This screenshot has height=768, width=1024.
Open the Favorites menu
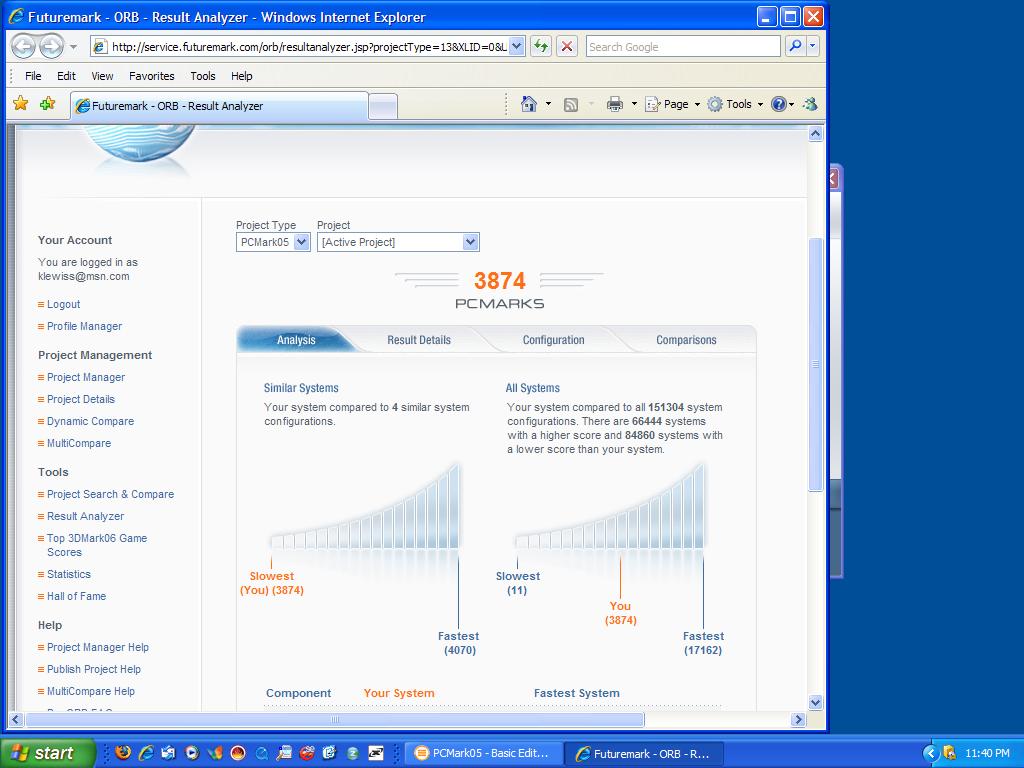(152, 76)
